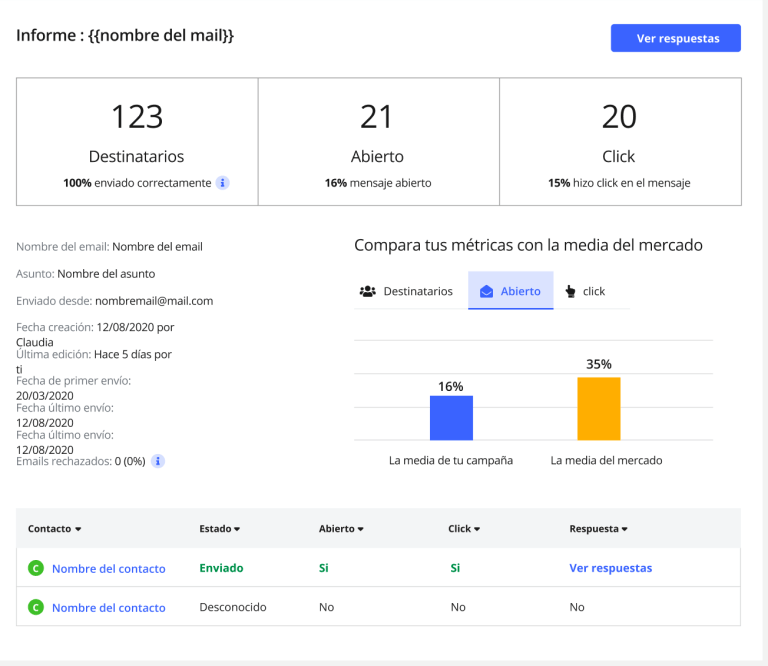Image resolution: width=768 pixels, height=666 pixels.
Task: Click info icon beside Emails rechazados
Action: tap(158, 461)
